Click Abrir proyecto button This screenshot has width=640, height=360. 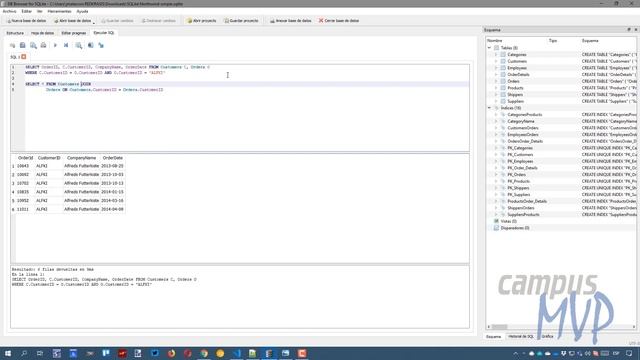(x=202, y=20)
